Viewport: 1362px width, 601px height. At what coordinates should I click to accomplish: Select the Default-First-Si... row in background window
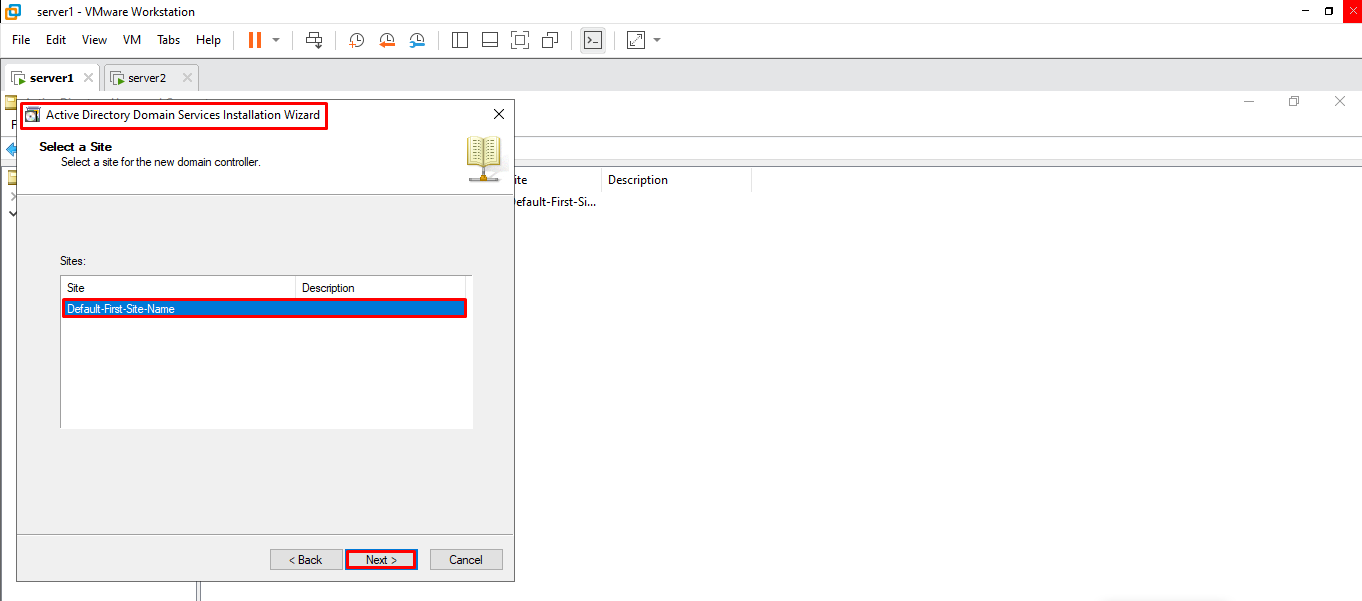pyautogui.click(x=556, y=202)
